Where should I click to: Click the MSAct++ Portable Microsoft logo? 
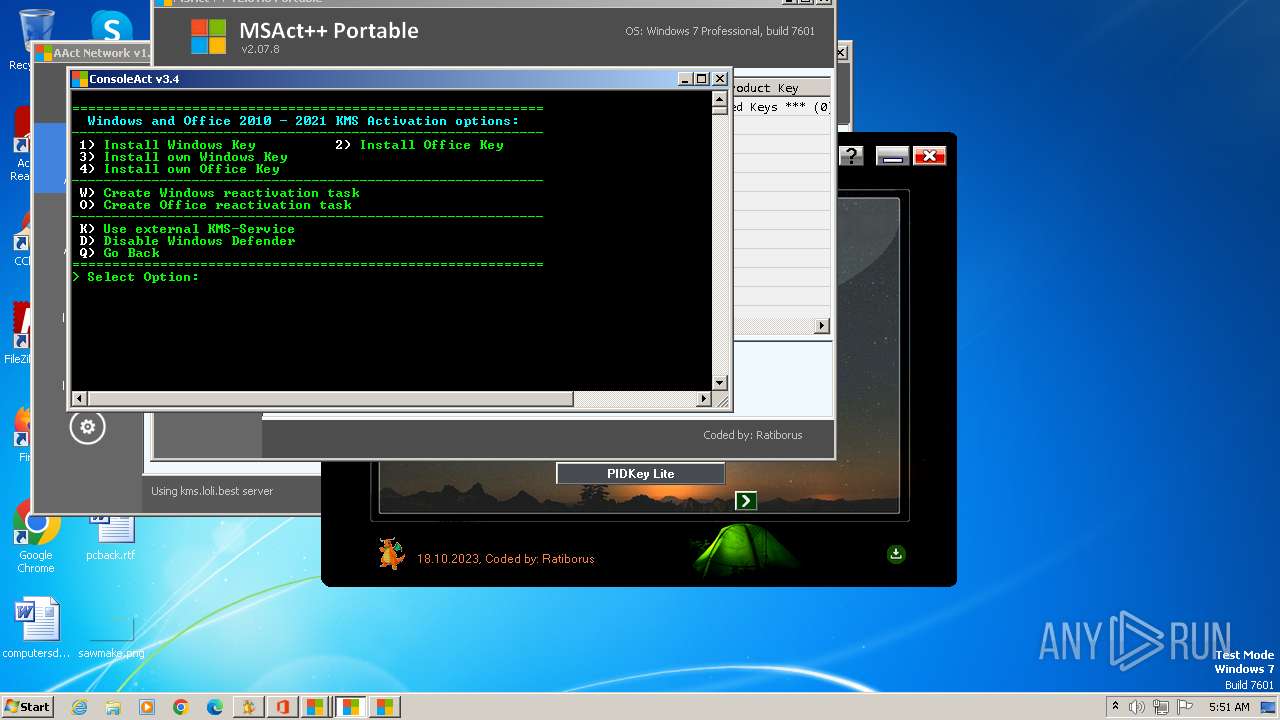[x=209, y=37]
